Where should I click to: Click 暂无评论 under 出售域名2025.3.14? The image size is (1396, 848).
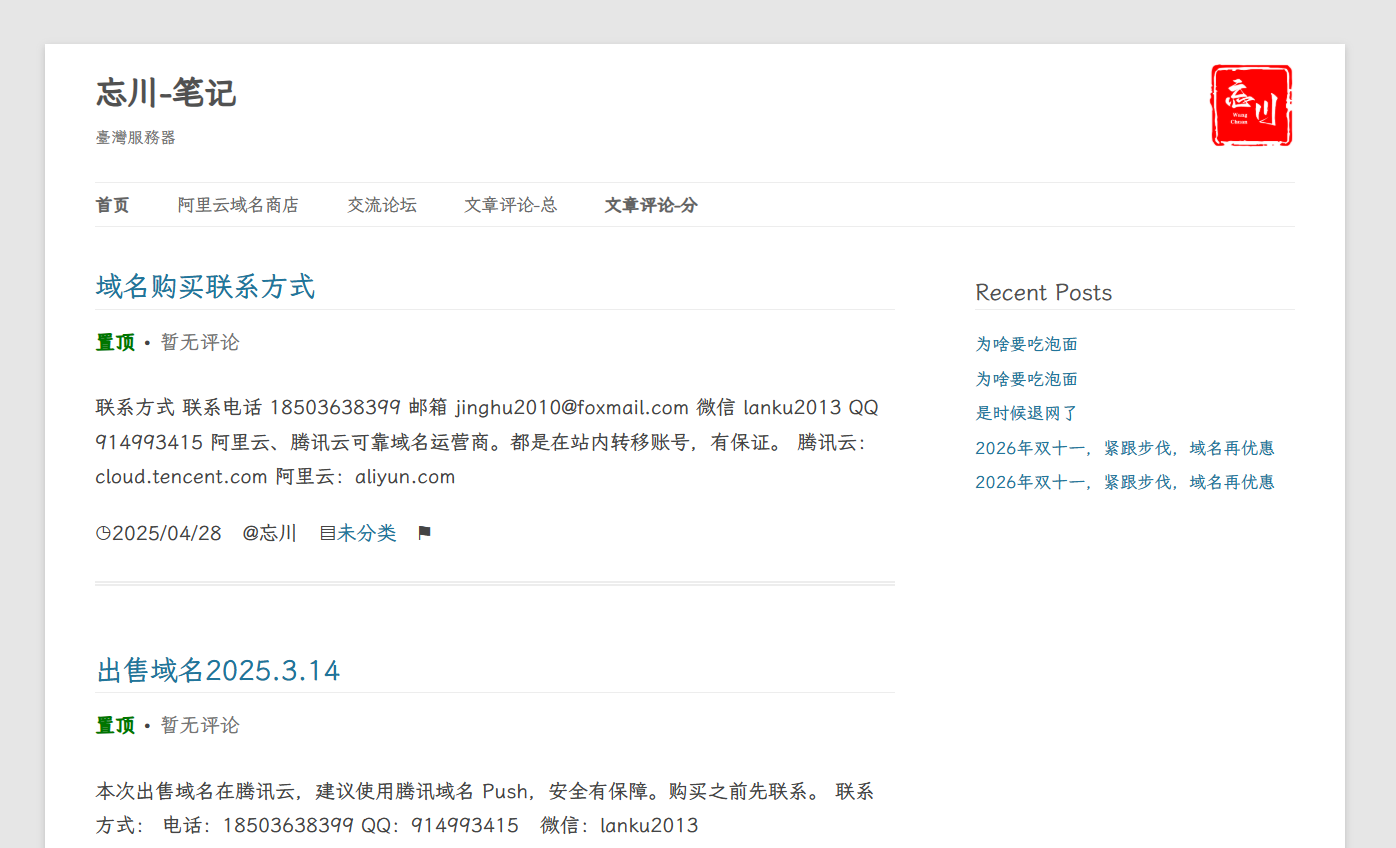[200, 725]
